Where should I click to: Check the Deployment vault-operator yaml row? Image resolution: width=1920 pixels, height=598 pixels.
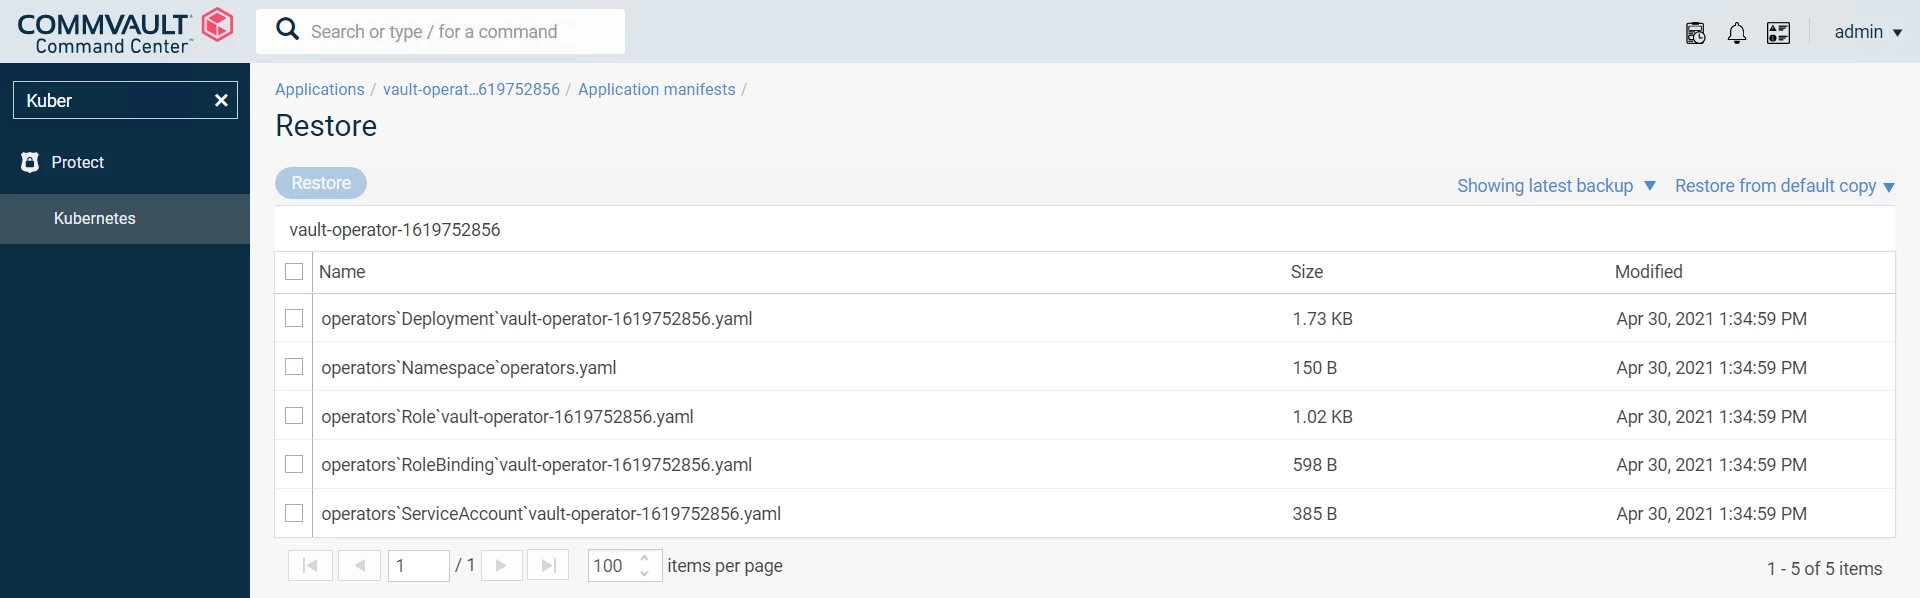[x=294, y=318]
